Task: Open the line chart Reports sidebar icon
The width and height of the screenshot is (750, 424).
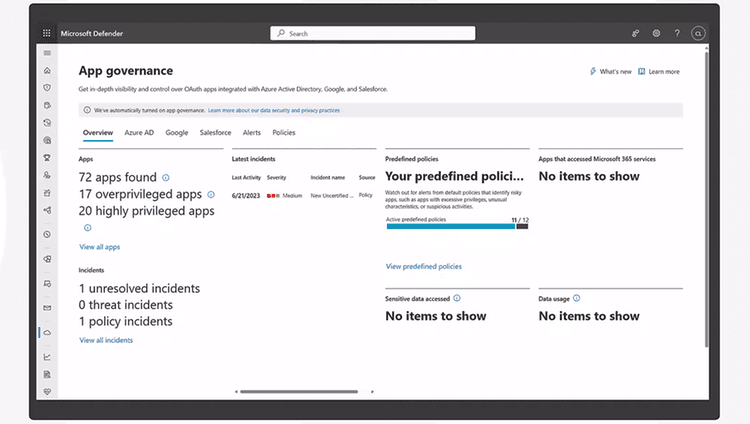Action: tap(47, 357)
